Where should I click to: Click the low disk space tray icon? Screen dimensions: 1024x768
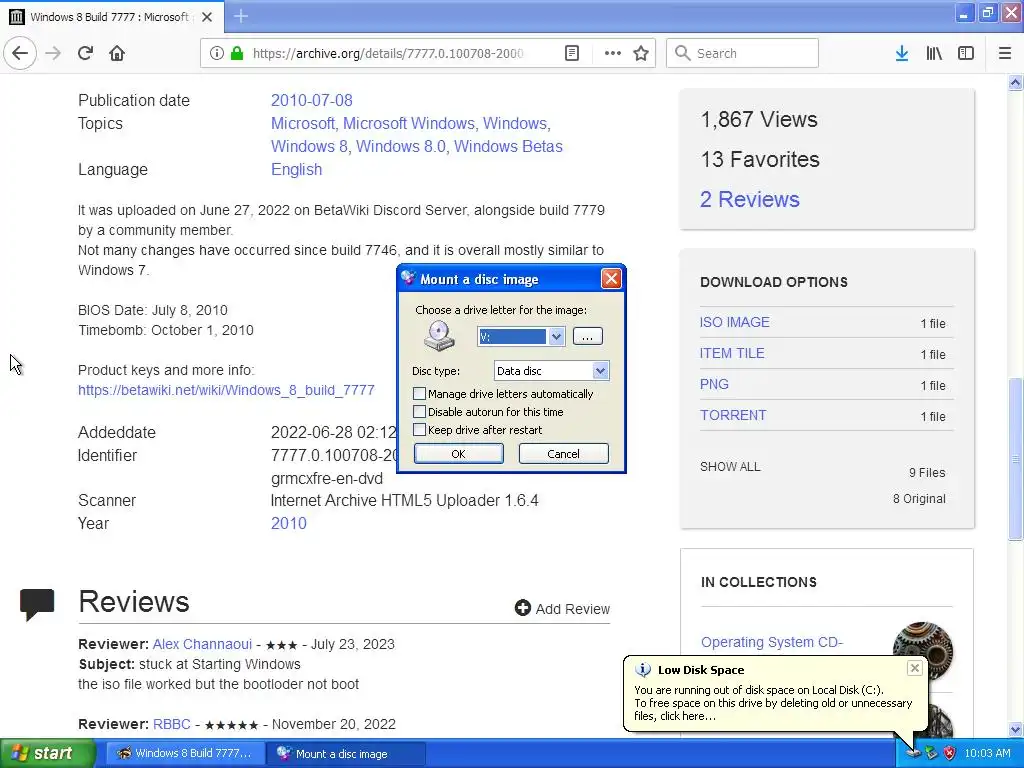point(914,754)
